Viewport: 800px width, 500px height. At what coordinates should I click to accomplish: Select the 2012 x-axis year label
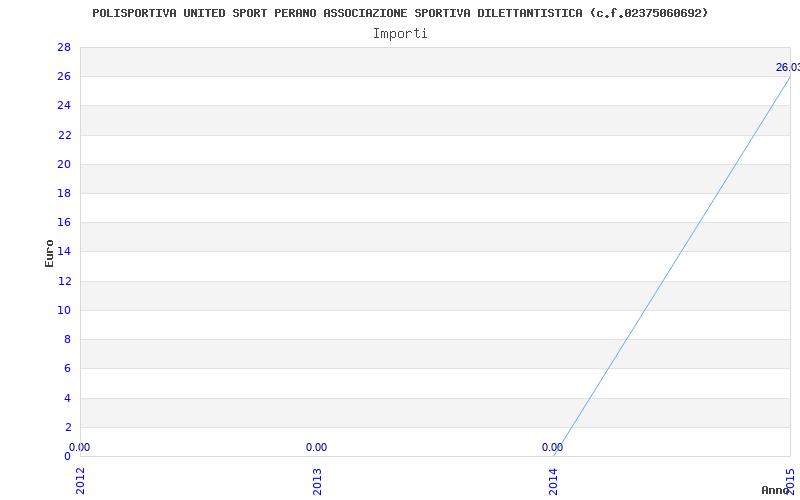click(80, 481)
